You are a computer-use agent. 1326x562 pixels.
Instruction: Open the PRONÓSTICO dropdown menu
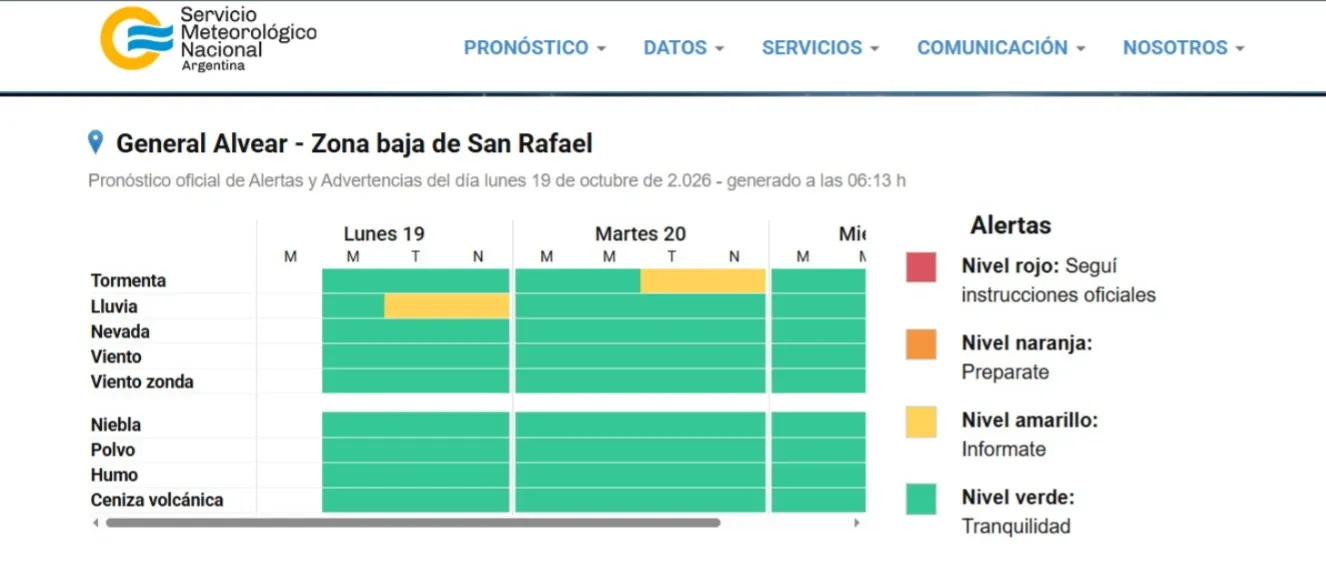tap(535, 48)
